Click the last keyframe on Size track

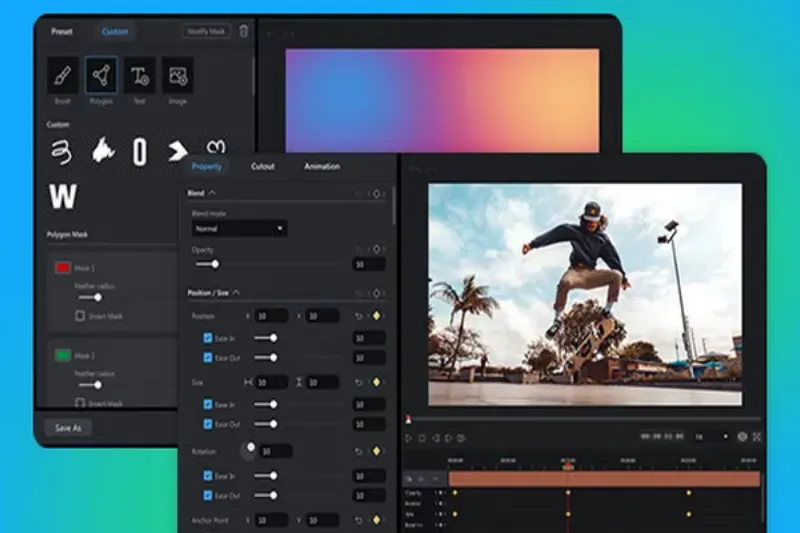point(689,514)
